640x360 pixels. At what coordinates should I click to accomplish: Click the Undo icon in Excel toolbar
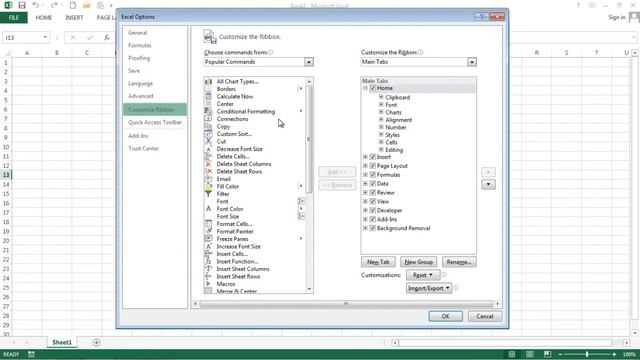[36, 5]
